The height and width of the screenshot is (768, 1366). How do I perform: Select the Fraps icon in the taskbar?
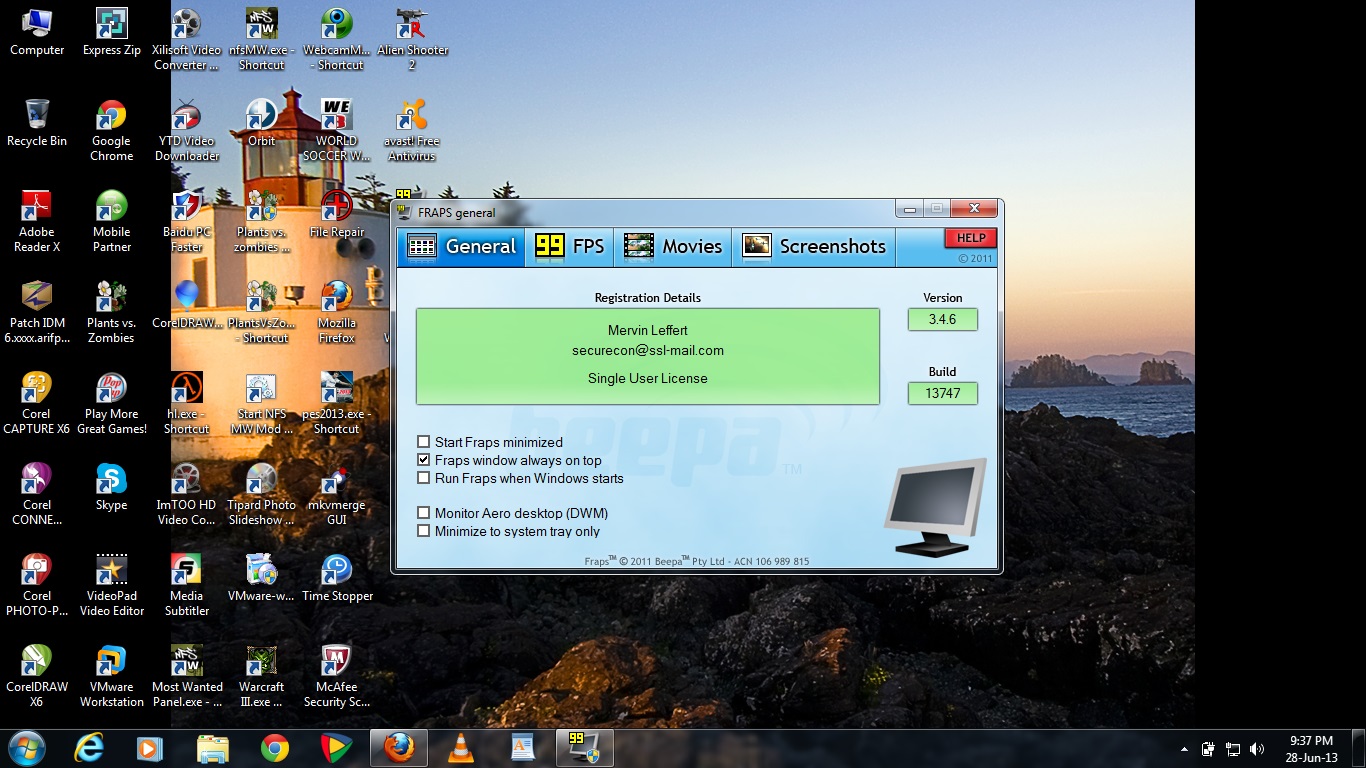point(583,747)
